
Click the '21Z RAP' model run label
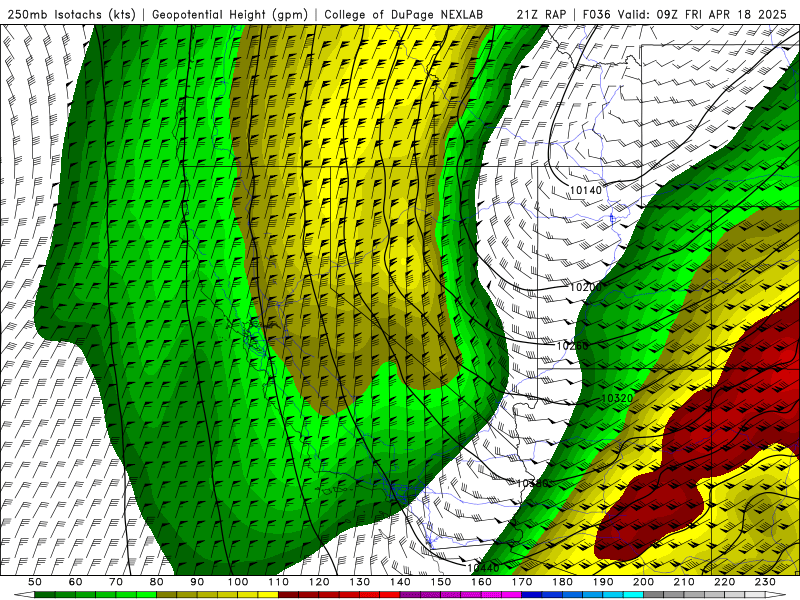[x=541, y=14]
